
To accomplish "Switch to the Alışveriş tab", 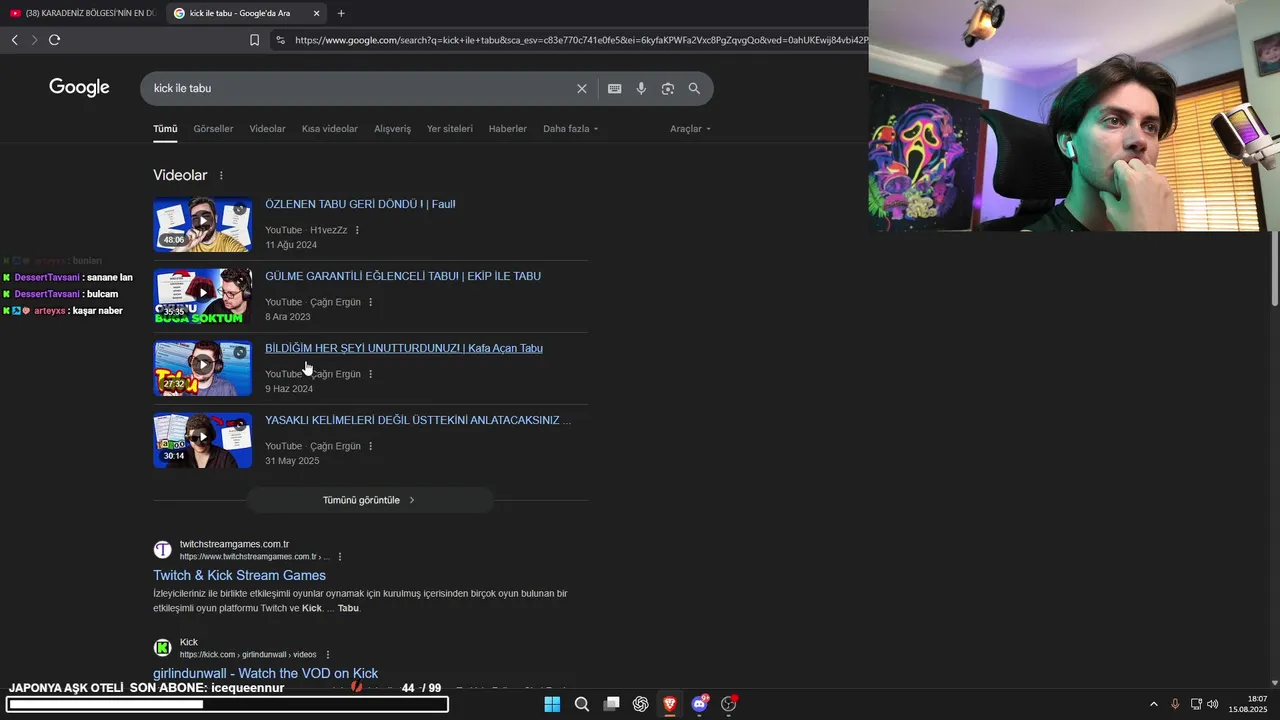I will (392, 129).
